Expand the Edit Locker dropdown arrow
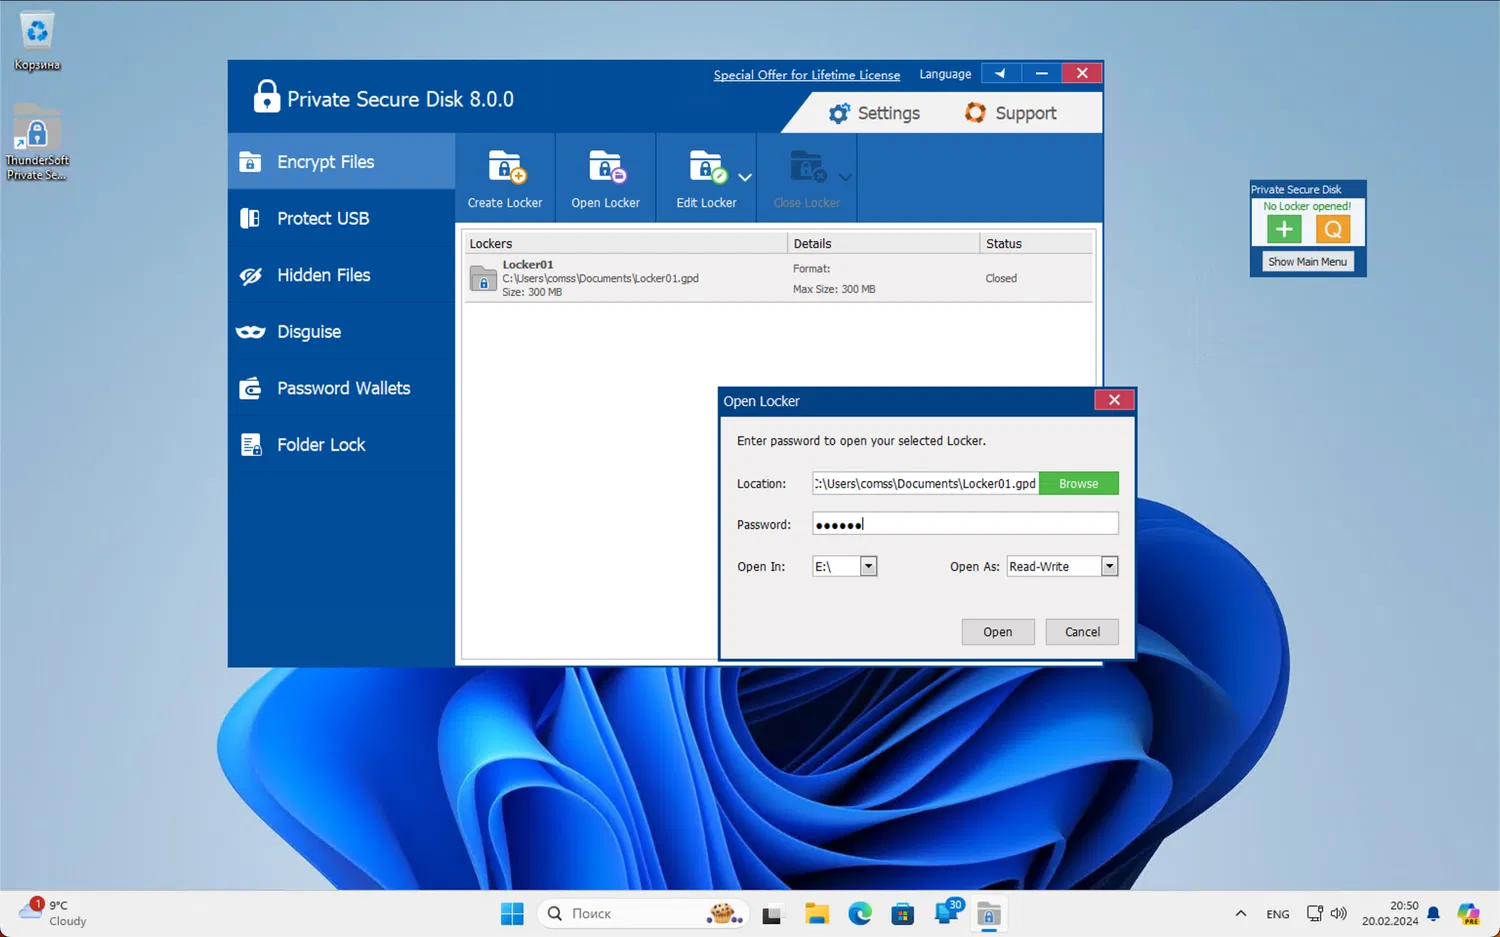 point(745,177)
